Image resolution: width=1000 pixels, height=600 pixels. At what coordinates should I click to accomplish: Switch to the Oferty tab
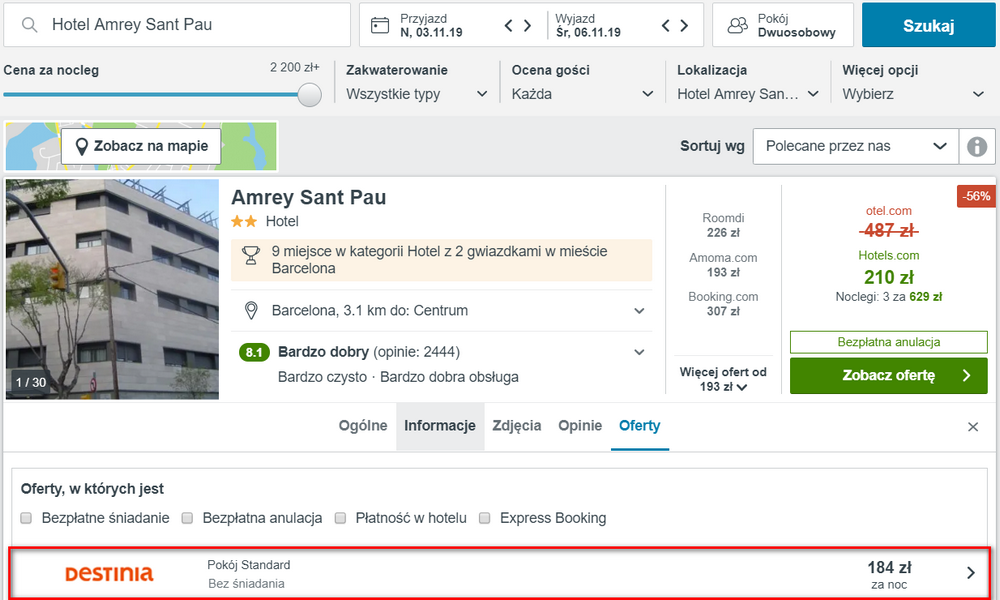tap(640, 426)
